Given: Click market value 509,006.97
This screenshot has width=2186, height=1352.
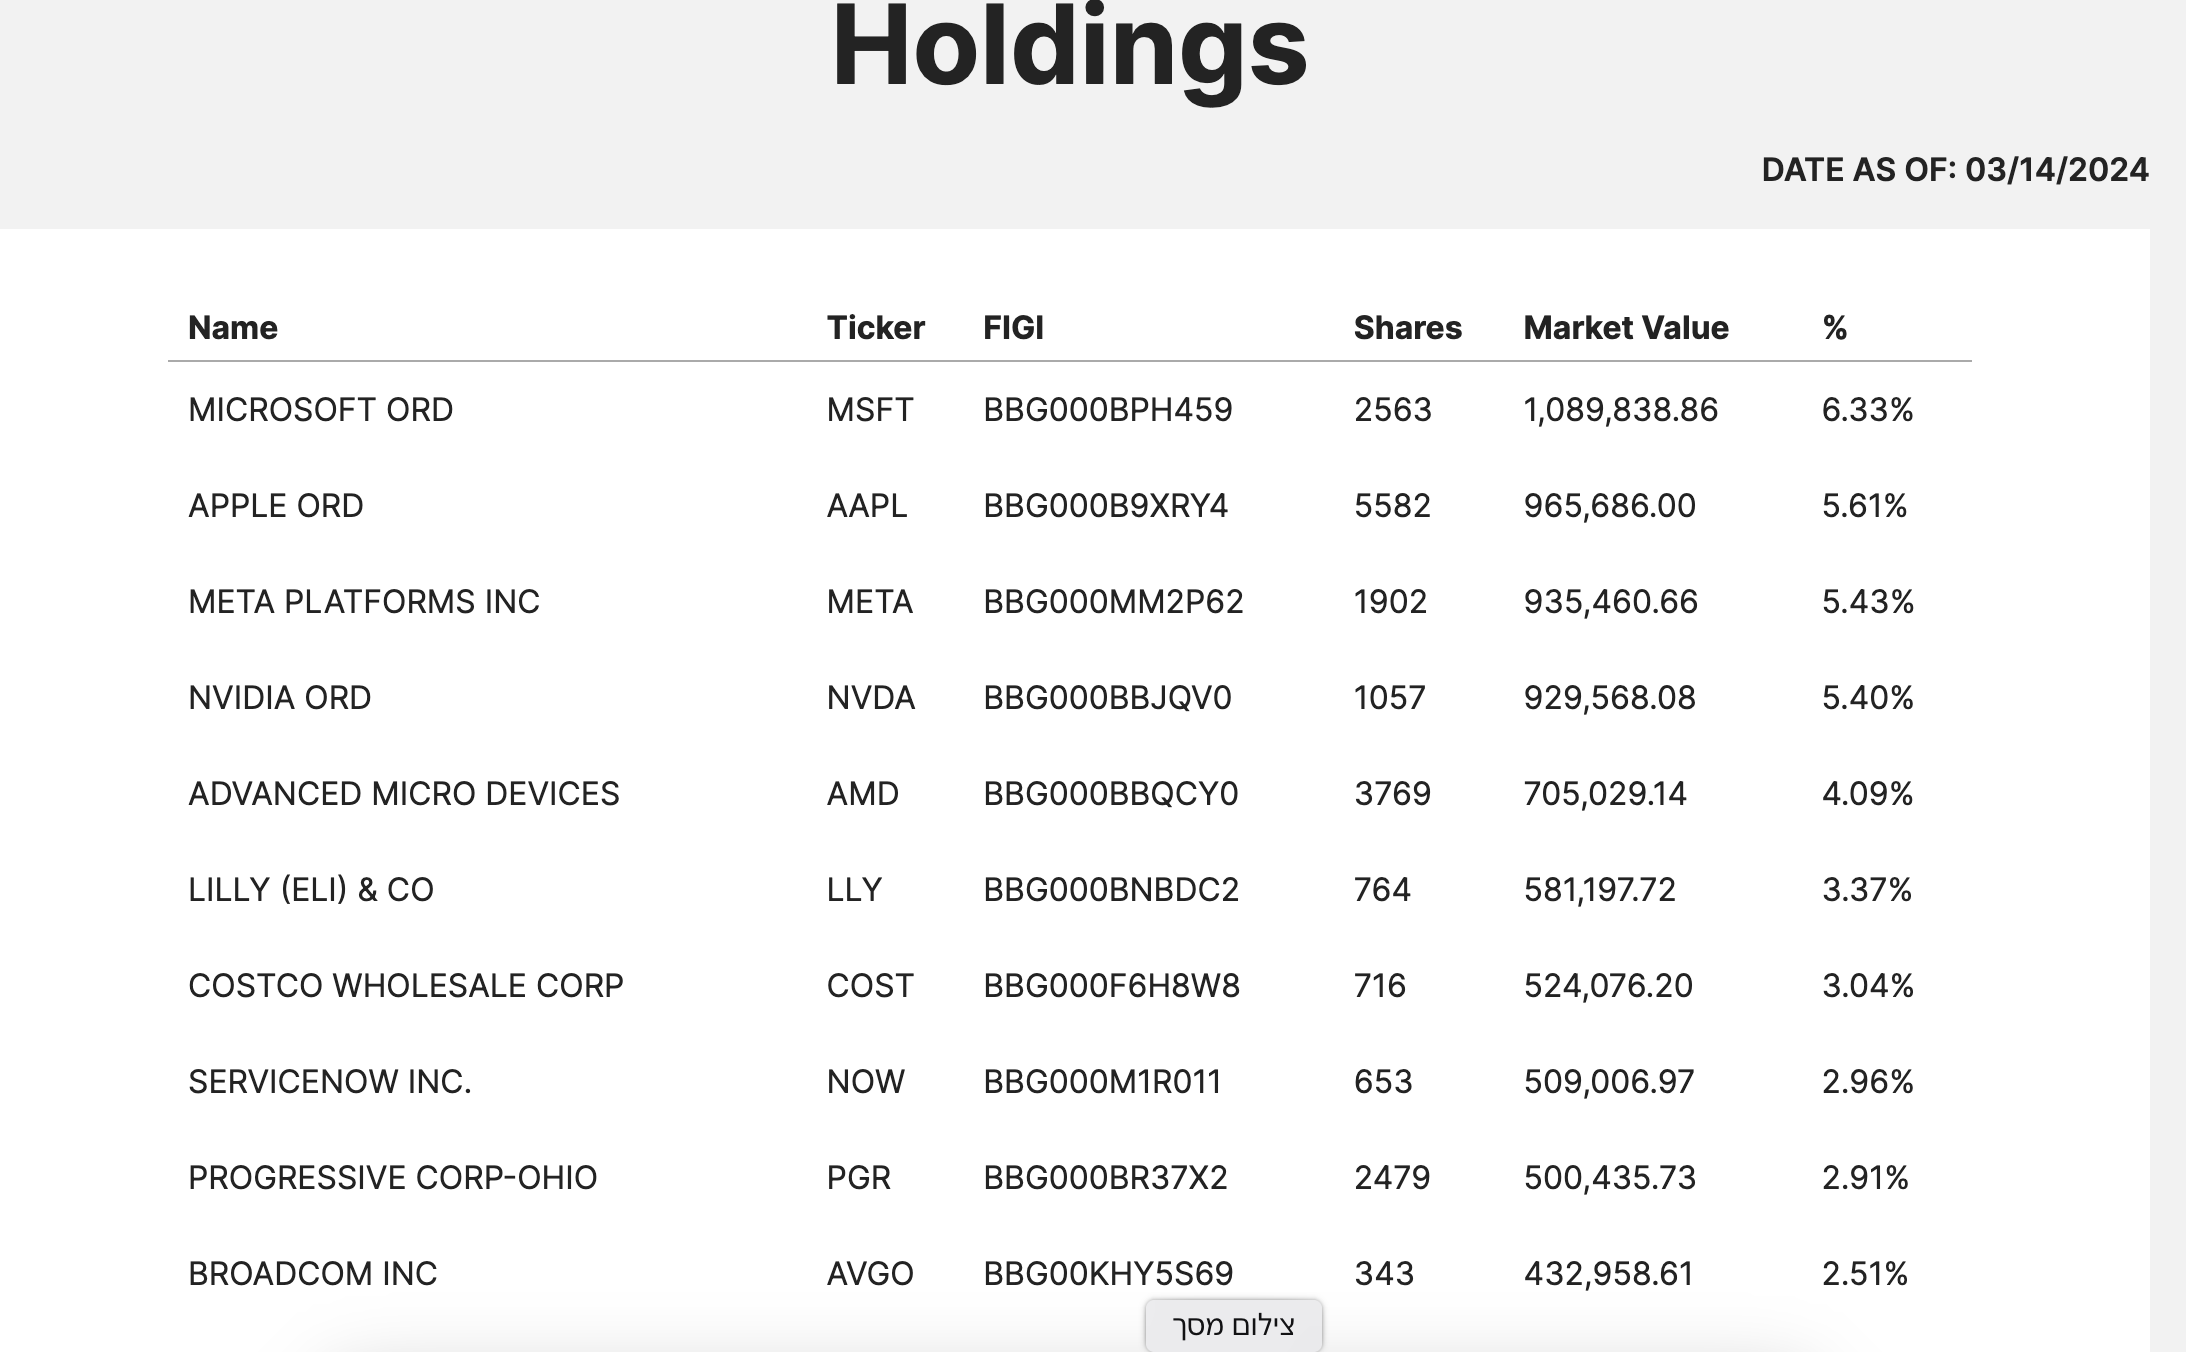Looking at the screenshot, I should pos(1609,1082).
